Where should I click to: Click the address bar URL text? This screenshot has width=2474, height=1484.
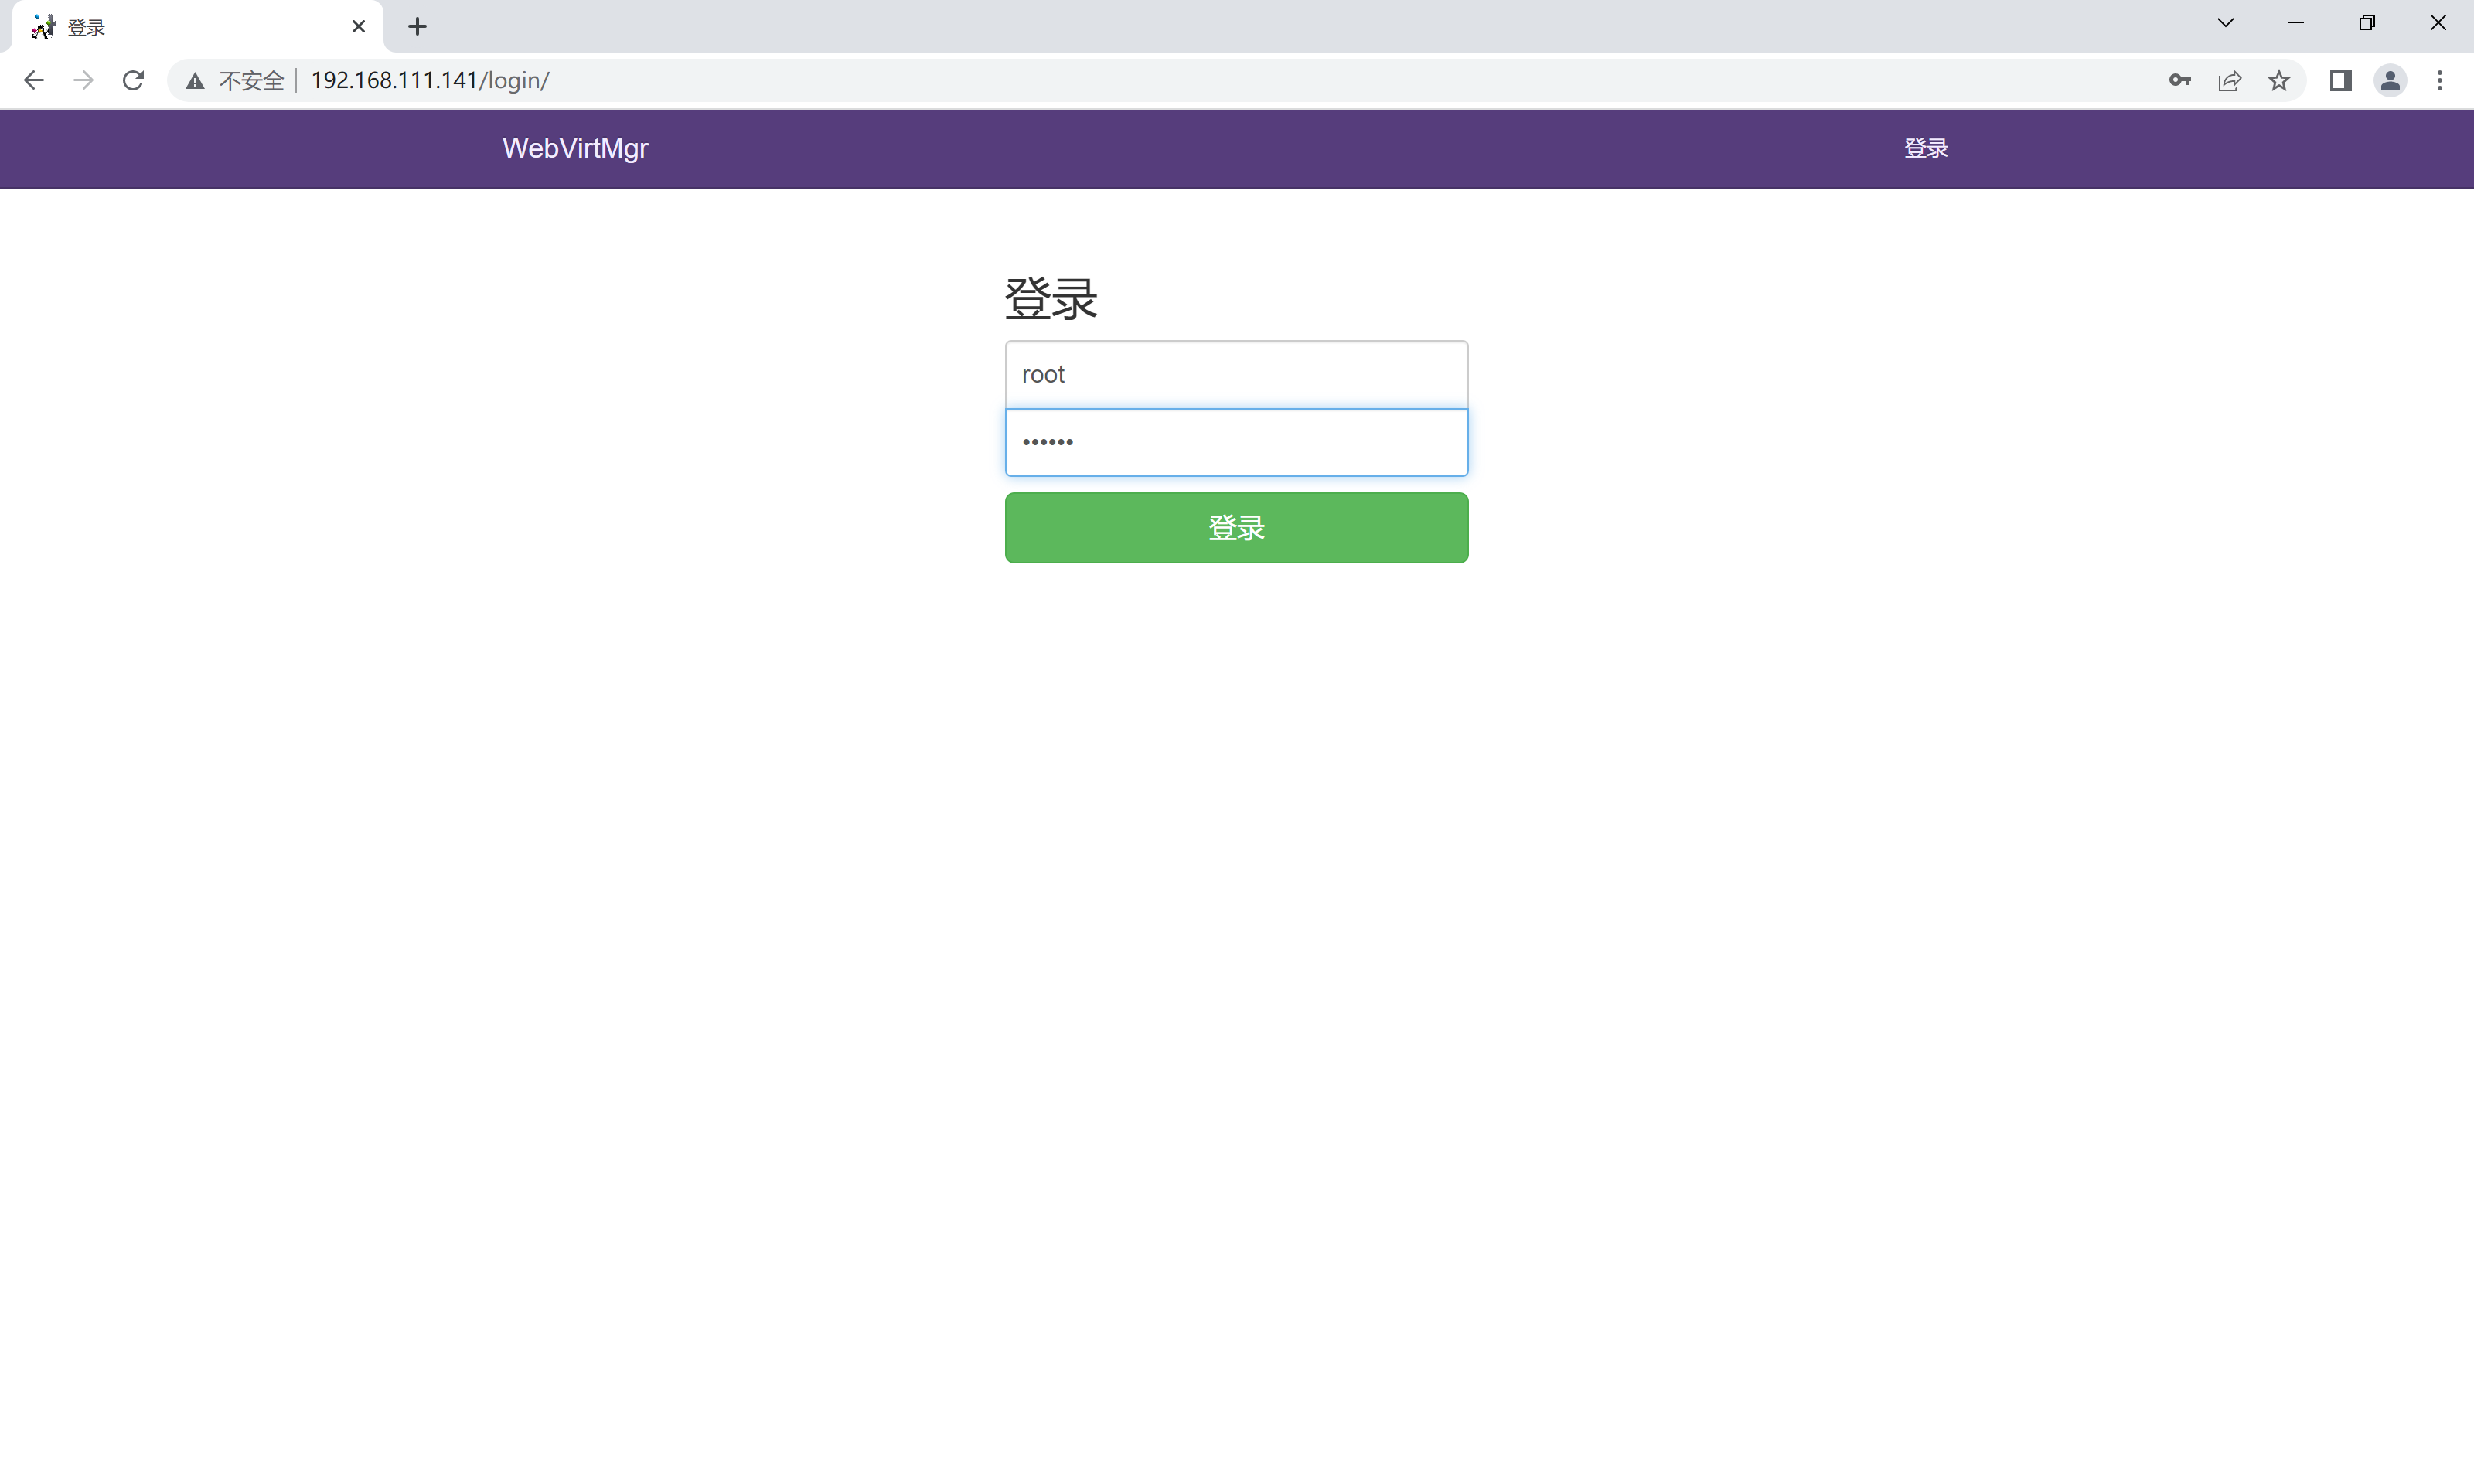[x=430, y=80]
